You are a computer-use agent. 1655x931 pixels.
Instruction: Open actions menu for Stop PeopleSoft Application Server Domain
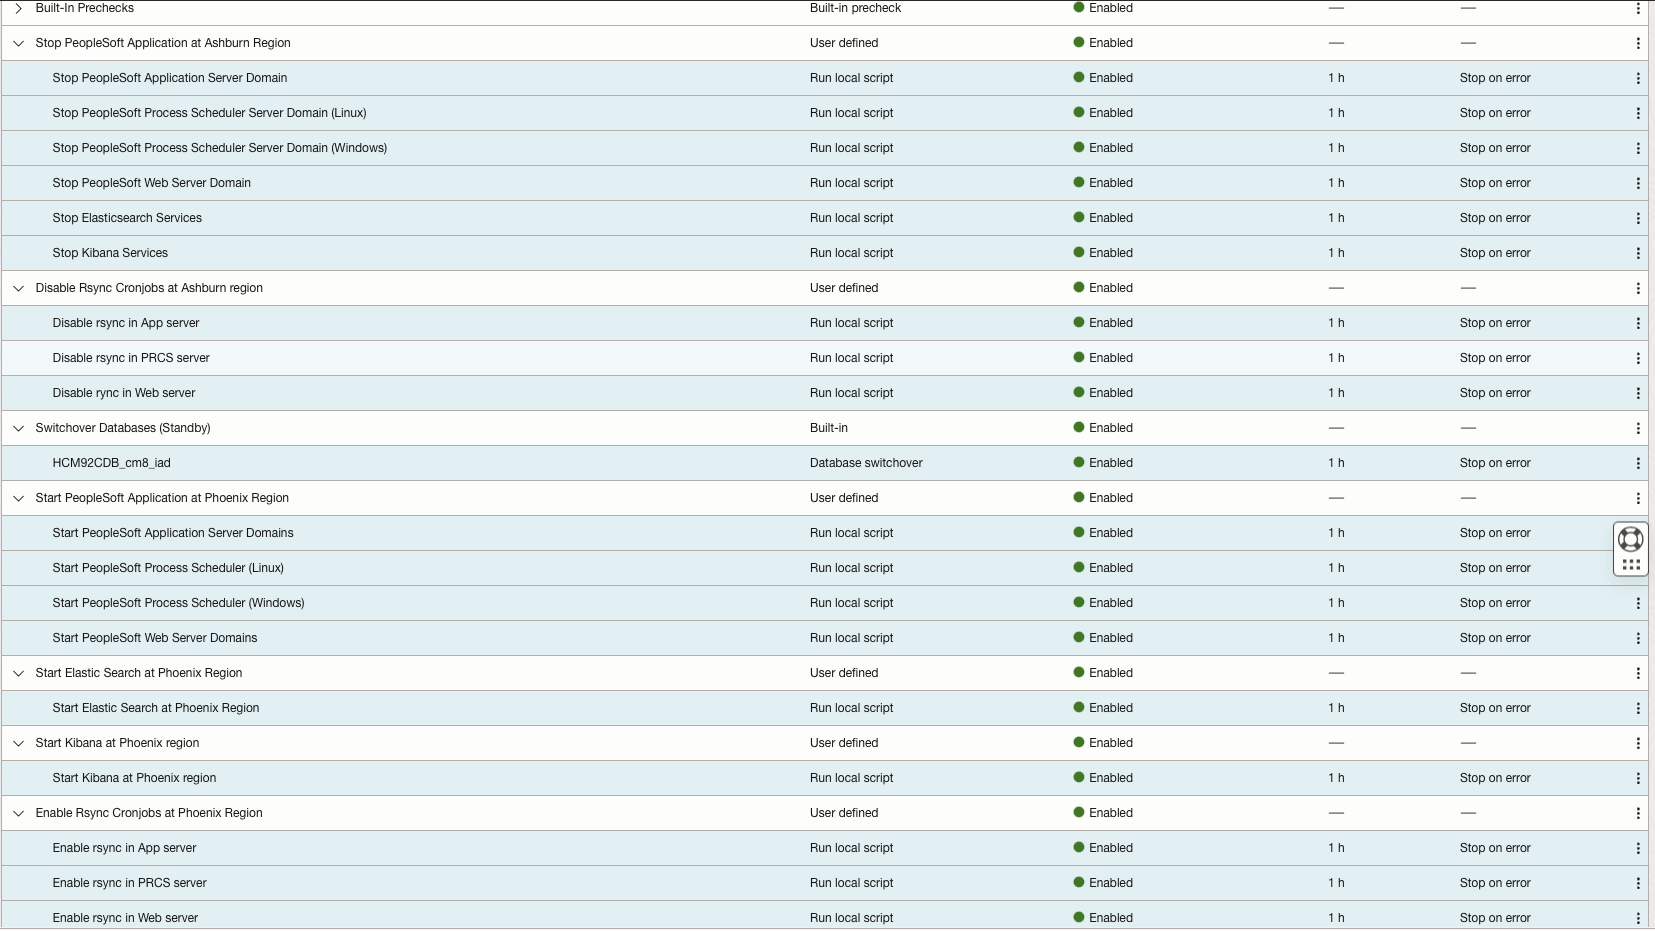coord(1638,78)
